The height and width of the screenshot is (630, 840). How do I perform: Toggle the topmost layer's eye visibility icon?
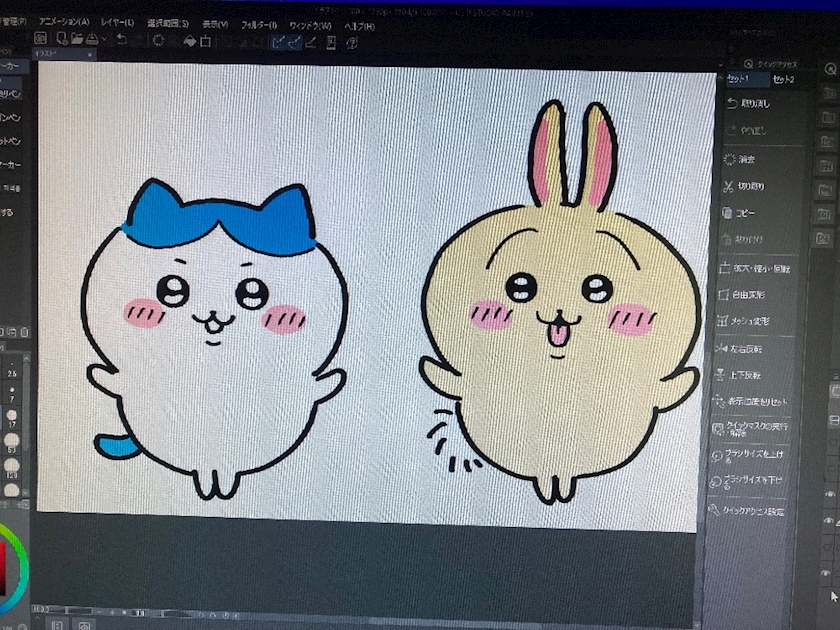pos(830,494)
